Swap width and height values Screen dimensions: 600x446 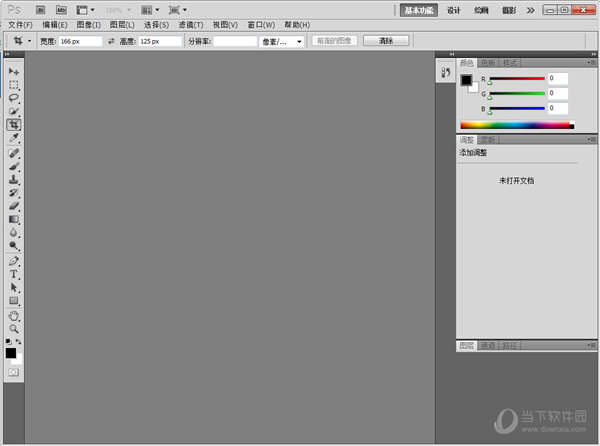(111, 41)
